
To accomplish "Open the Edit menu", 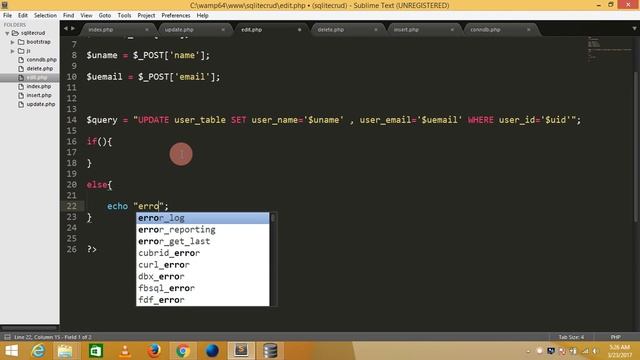I will [23, 15].
